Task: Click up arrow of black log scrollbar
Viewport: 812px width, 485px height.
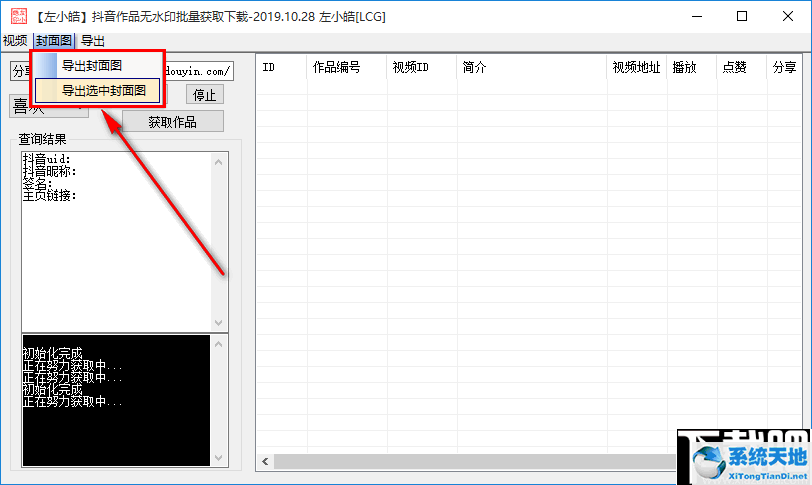Action: (x=219, y=344)
